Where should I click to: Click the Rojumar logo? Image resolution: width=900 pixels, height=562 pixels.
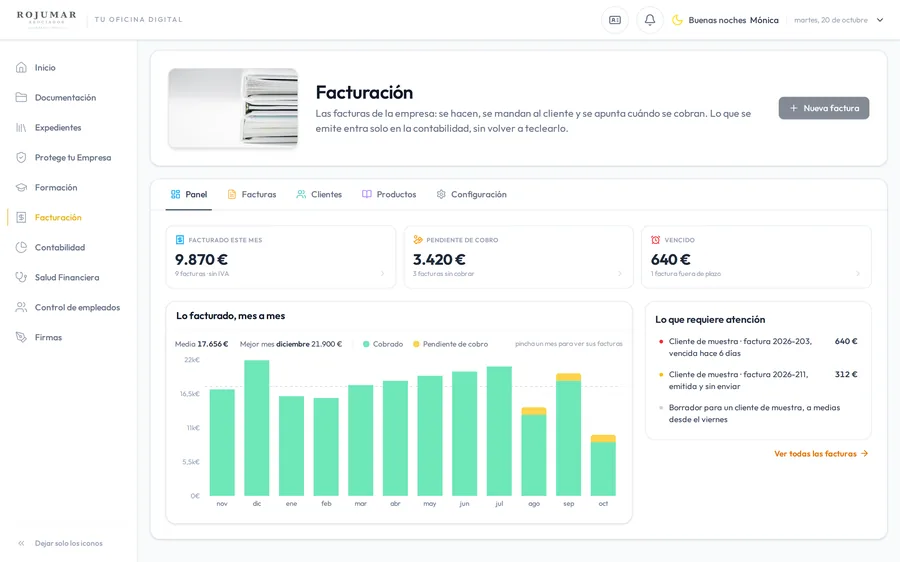46,19
